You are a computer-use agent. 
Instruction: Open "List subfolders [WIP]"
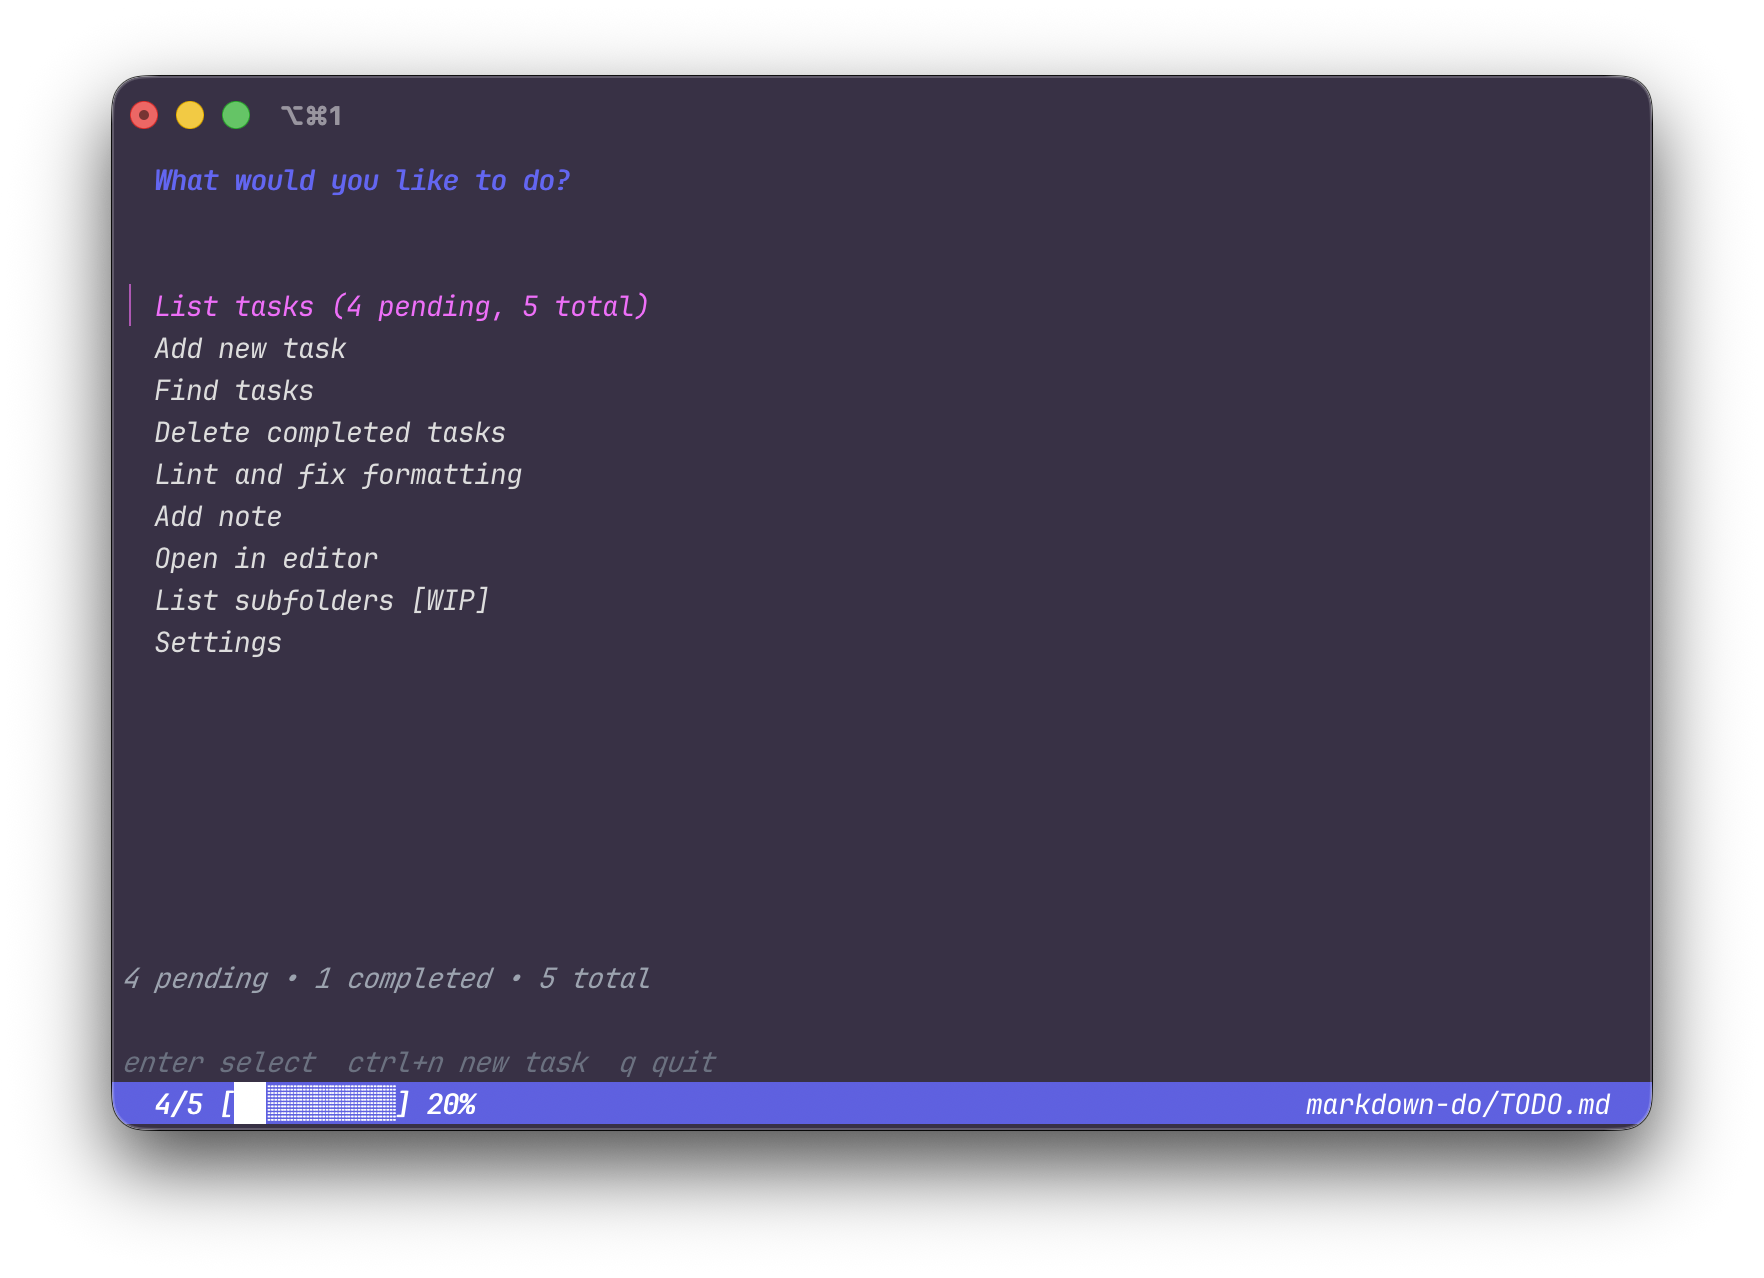click(x=322, y=601)
